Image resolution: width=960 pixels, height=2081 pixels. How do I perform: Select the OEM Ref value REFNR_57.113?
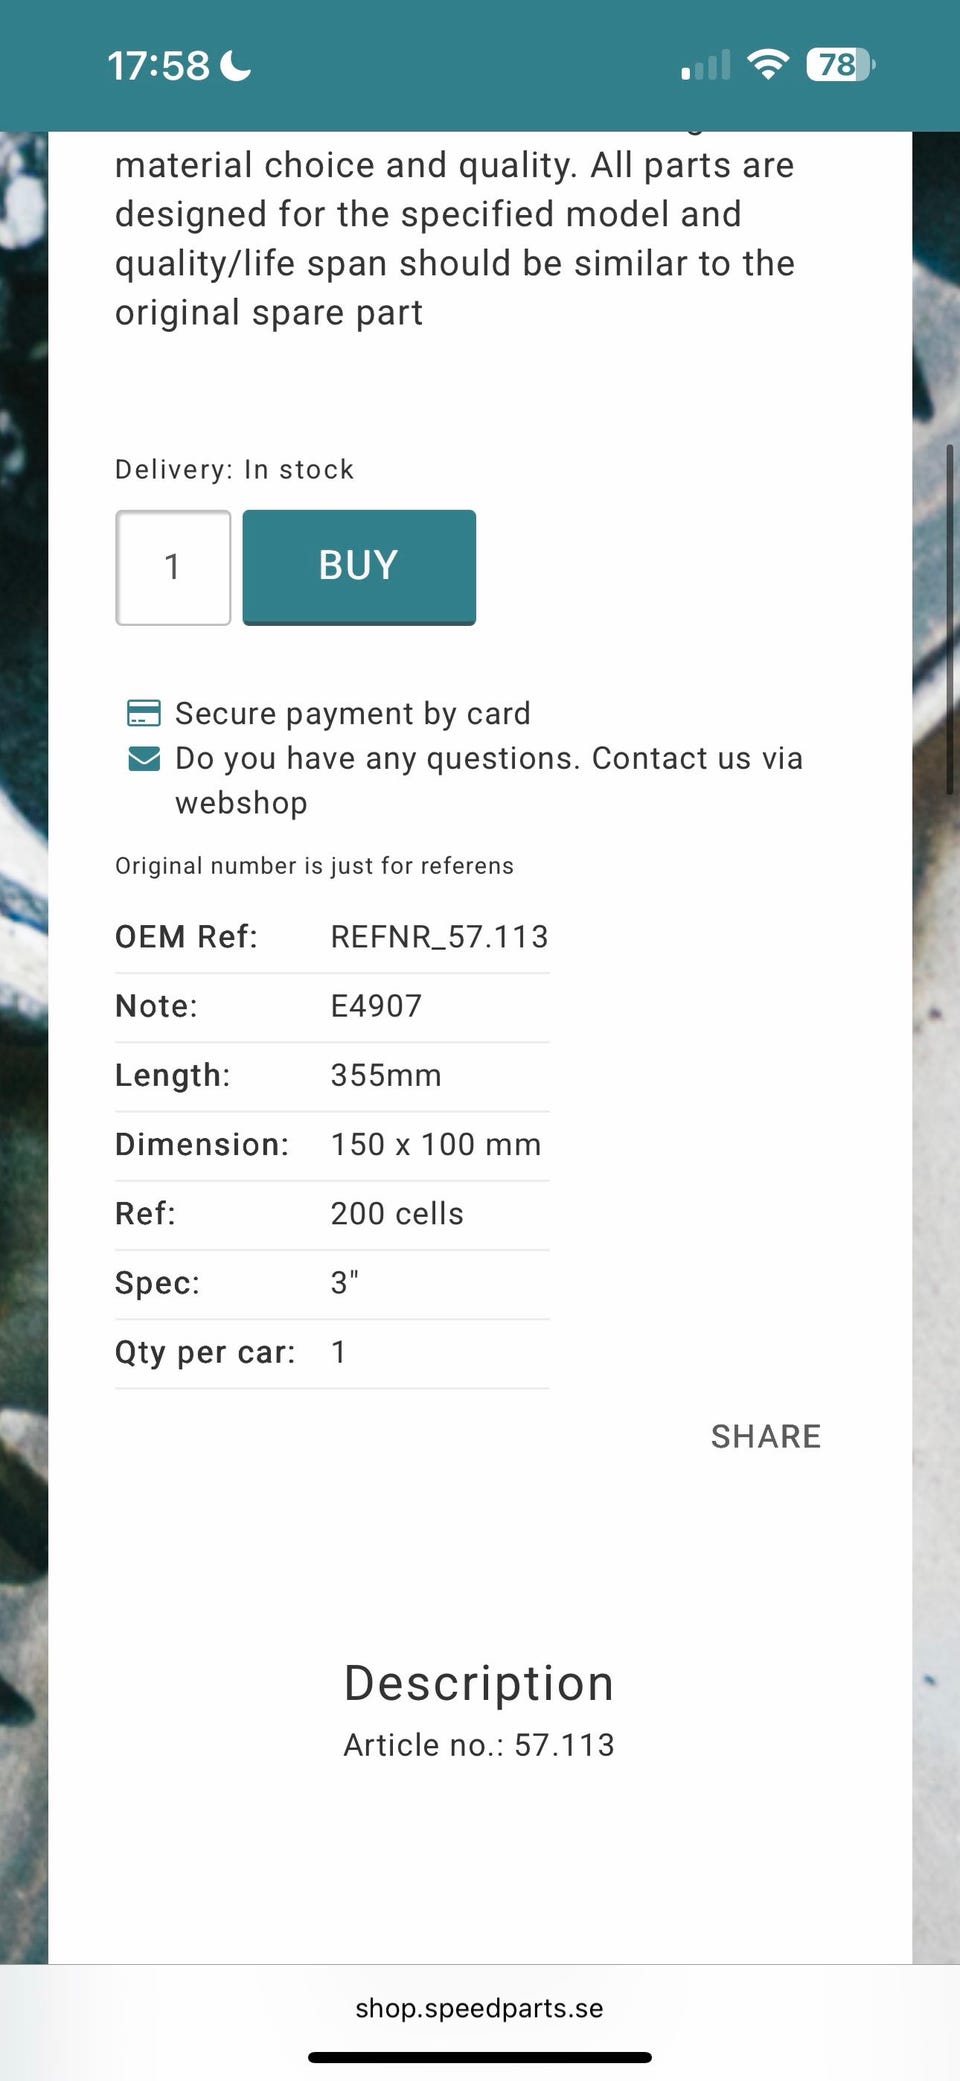point(439,937)
